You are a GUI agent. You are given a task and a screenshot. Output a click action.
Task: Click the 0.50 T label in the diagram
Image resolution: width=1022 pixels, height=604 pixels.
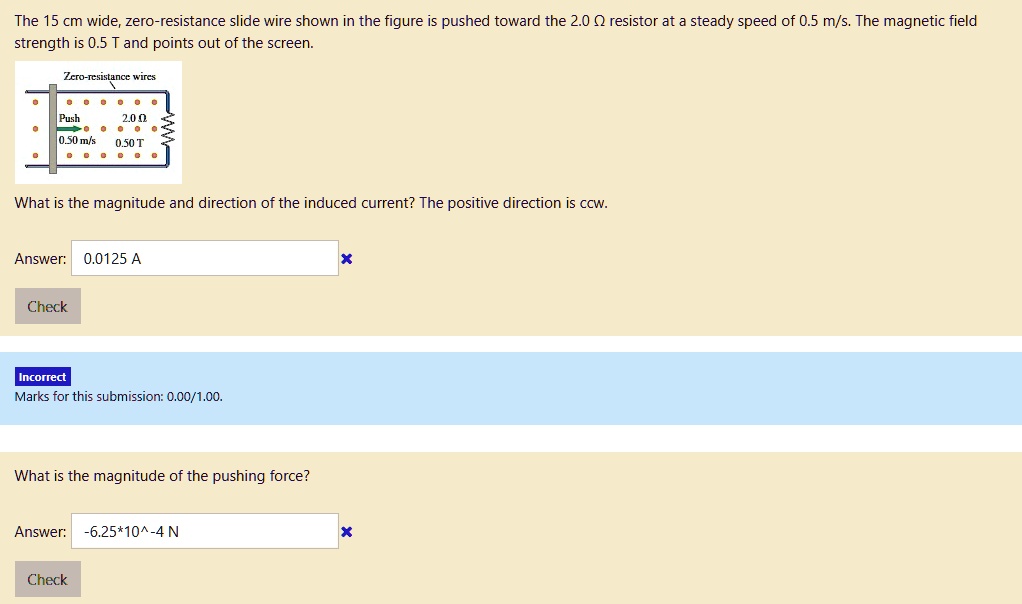(128, 143)
